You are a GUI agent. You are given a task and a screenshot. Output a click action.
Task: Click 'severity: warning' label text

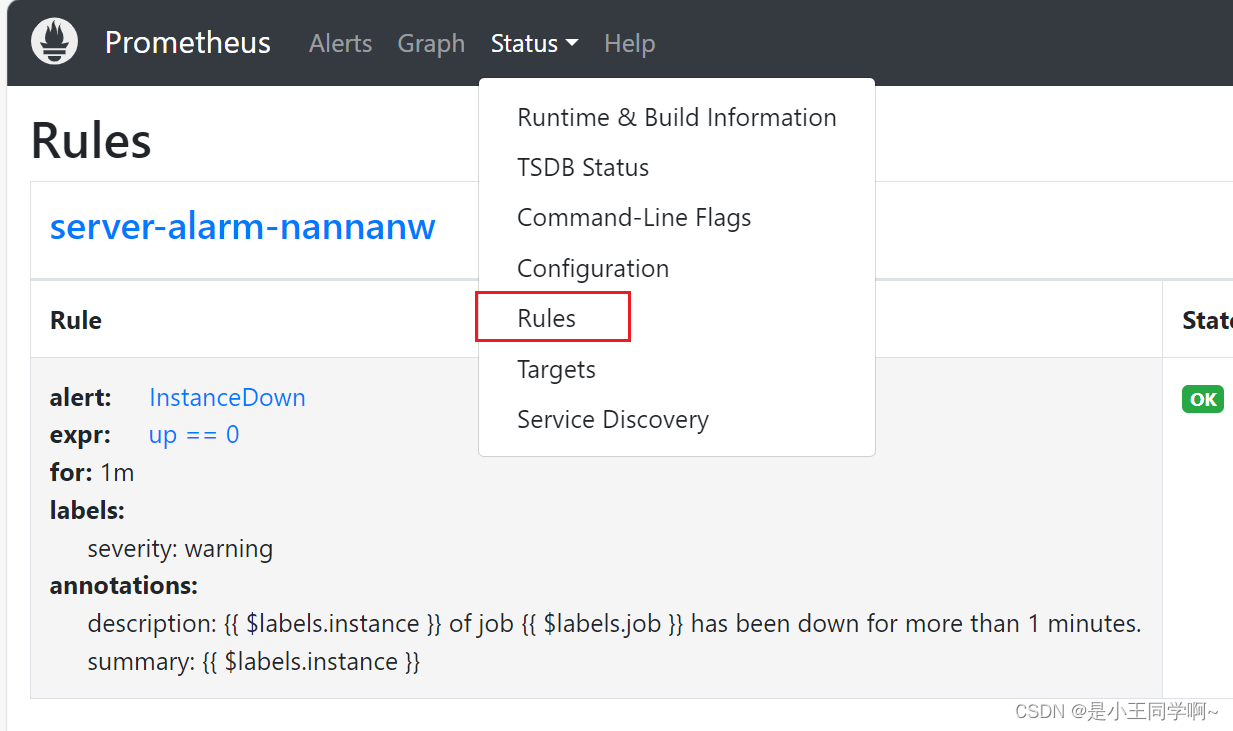tap(180, 549)
